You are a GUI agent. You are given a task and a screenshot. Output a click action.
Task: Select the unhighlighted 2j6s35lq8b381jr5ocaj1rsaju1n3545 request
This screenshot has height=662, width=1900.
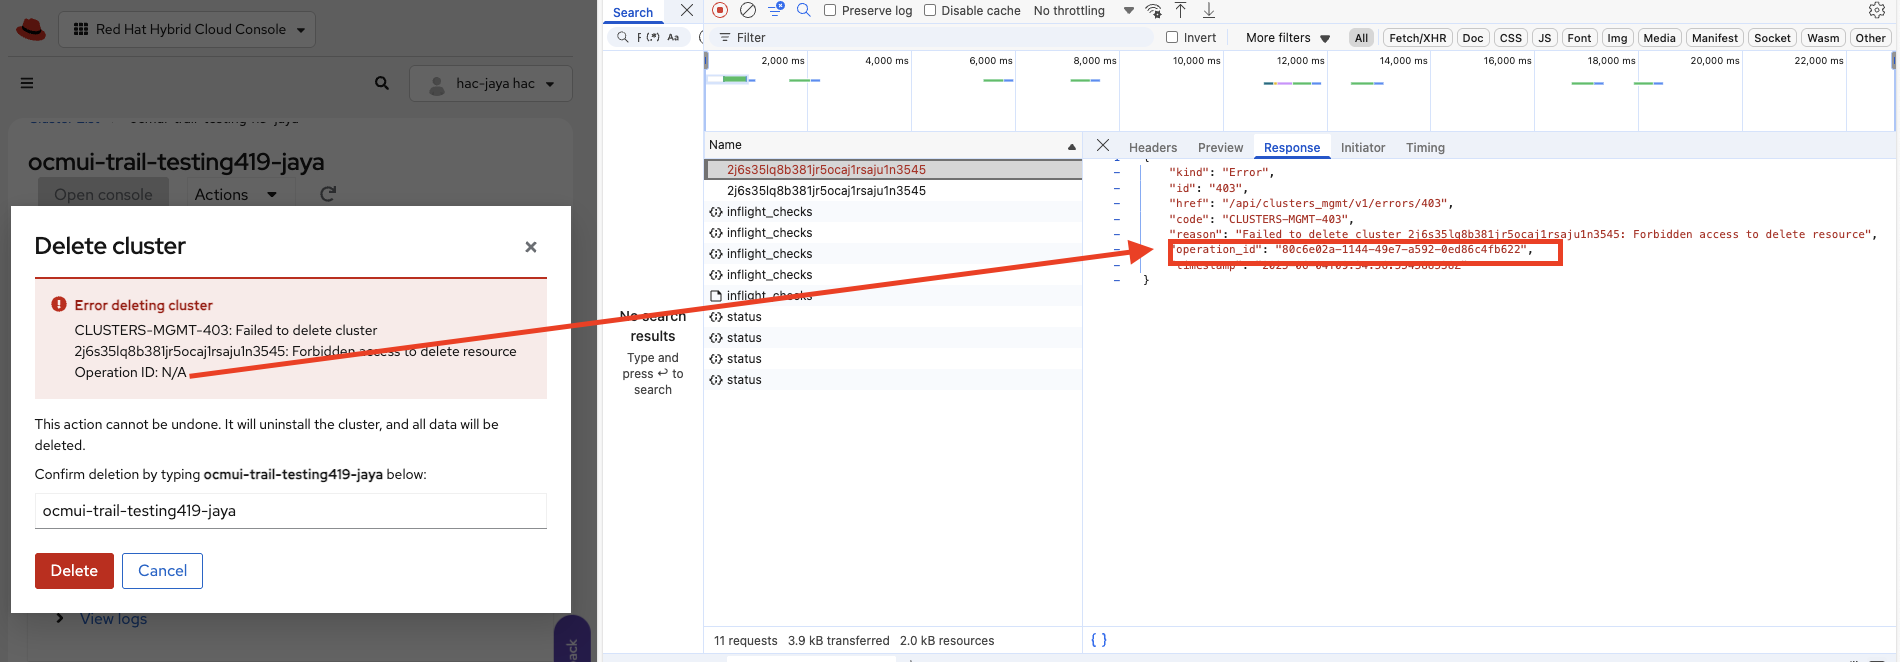click(x=893, y=191)
